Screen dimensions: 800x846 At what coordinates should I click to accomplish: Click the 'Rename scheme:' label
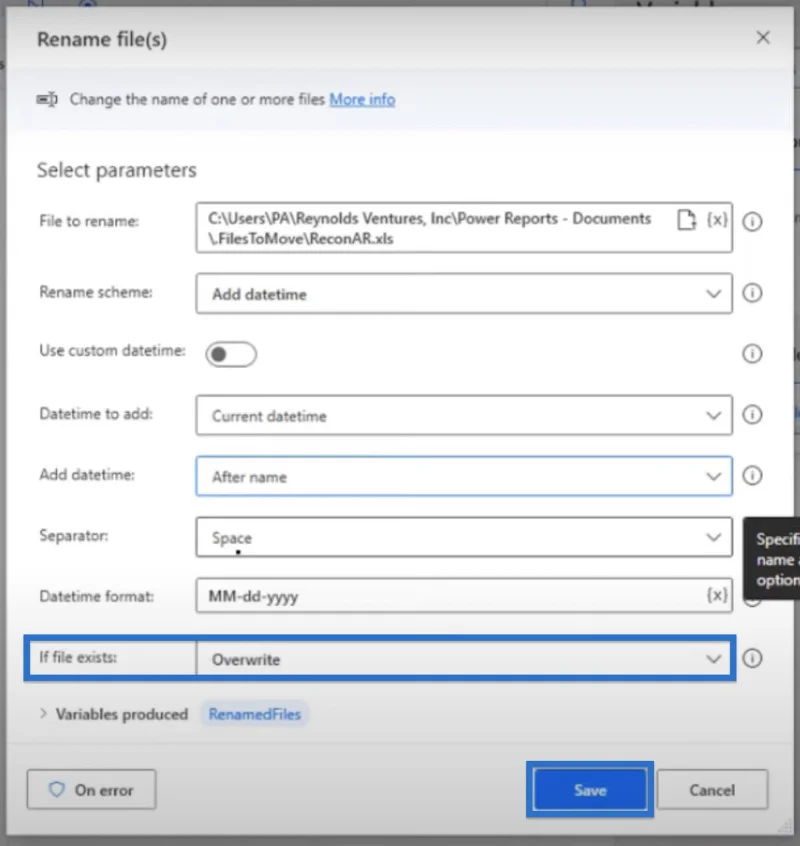(96, 292)
